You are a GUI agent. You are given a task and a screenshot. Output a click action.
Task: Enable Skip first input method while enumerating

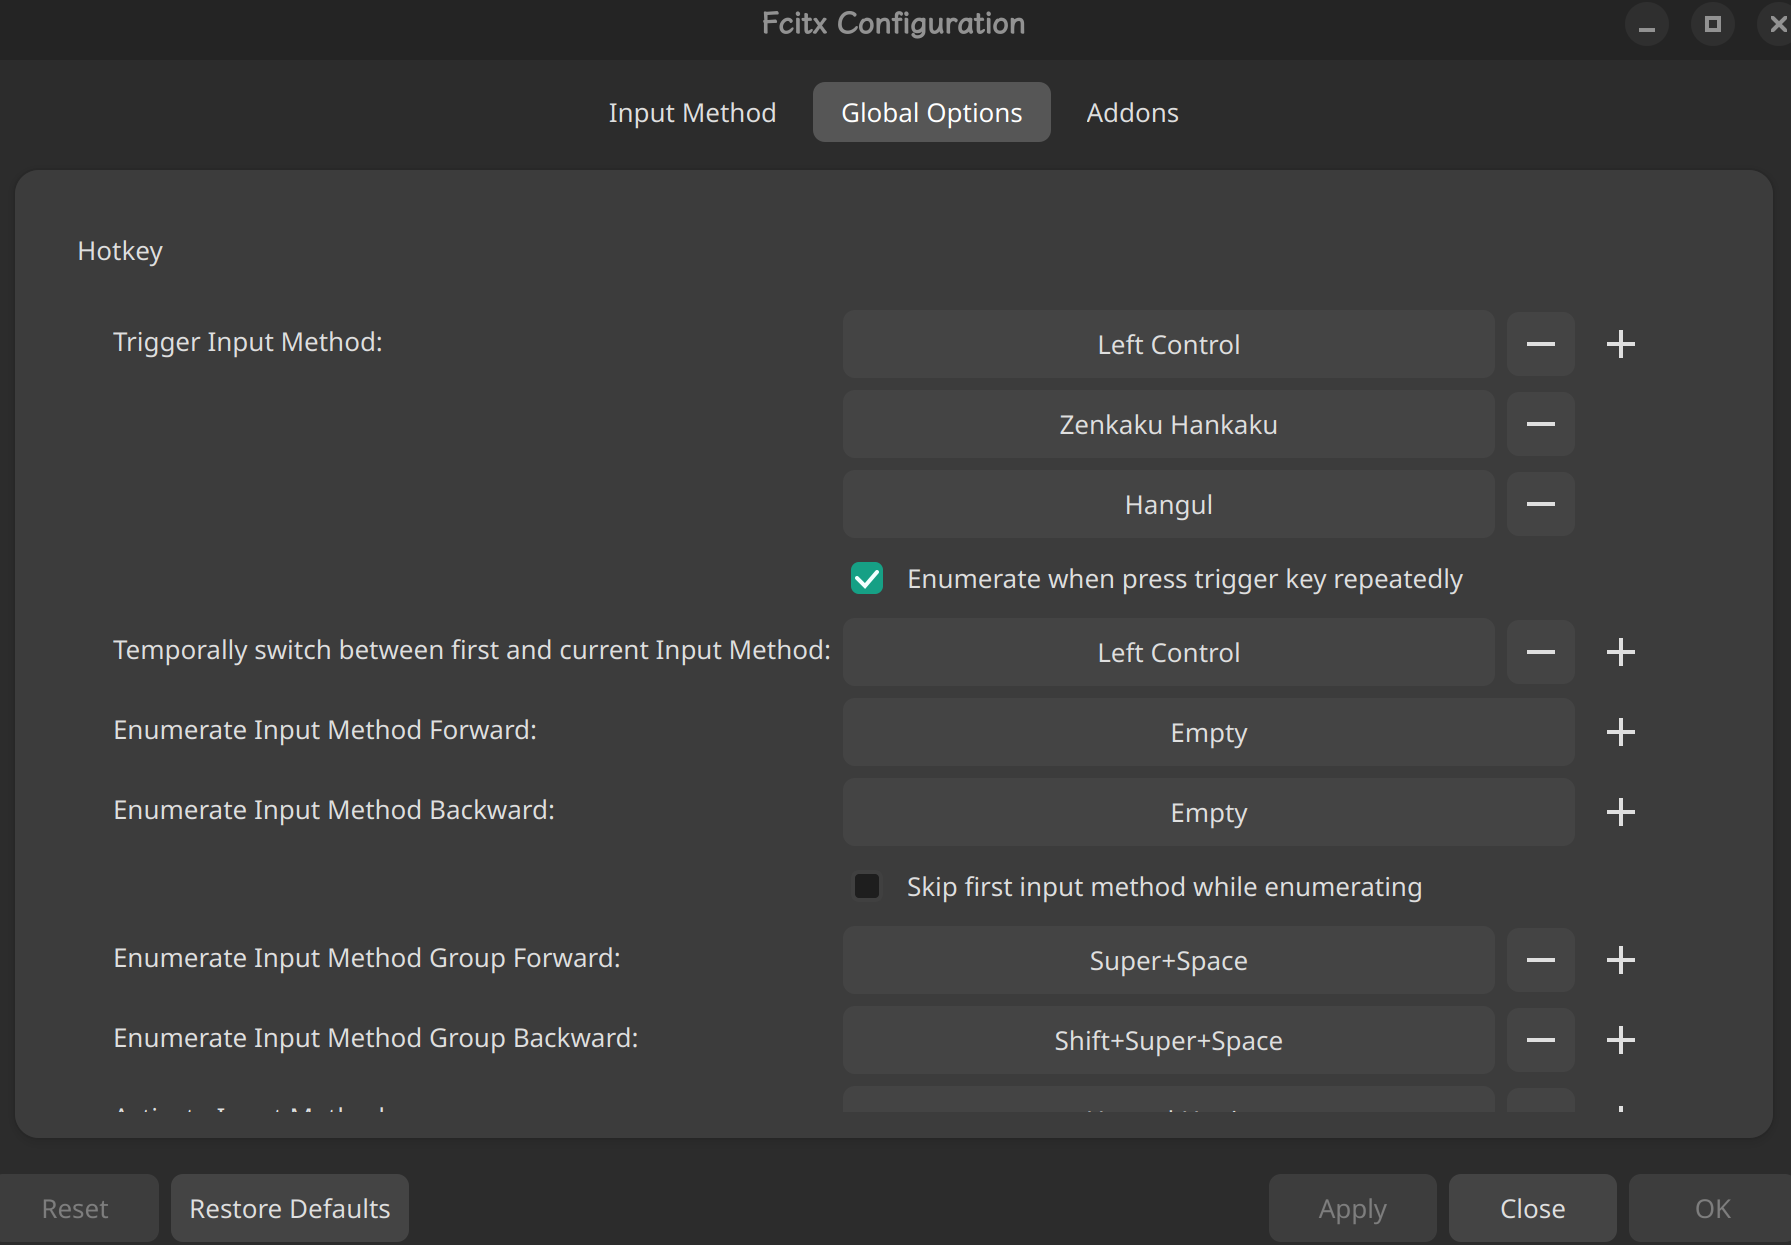tap(867, 886)
